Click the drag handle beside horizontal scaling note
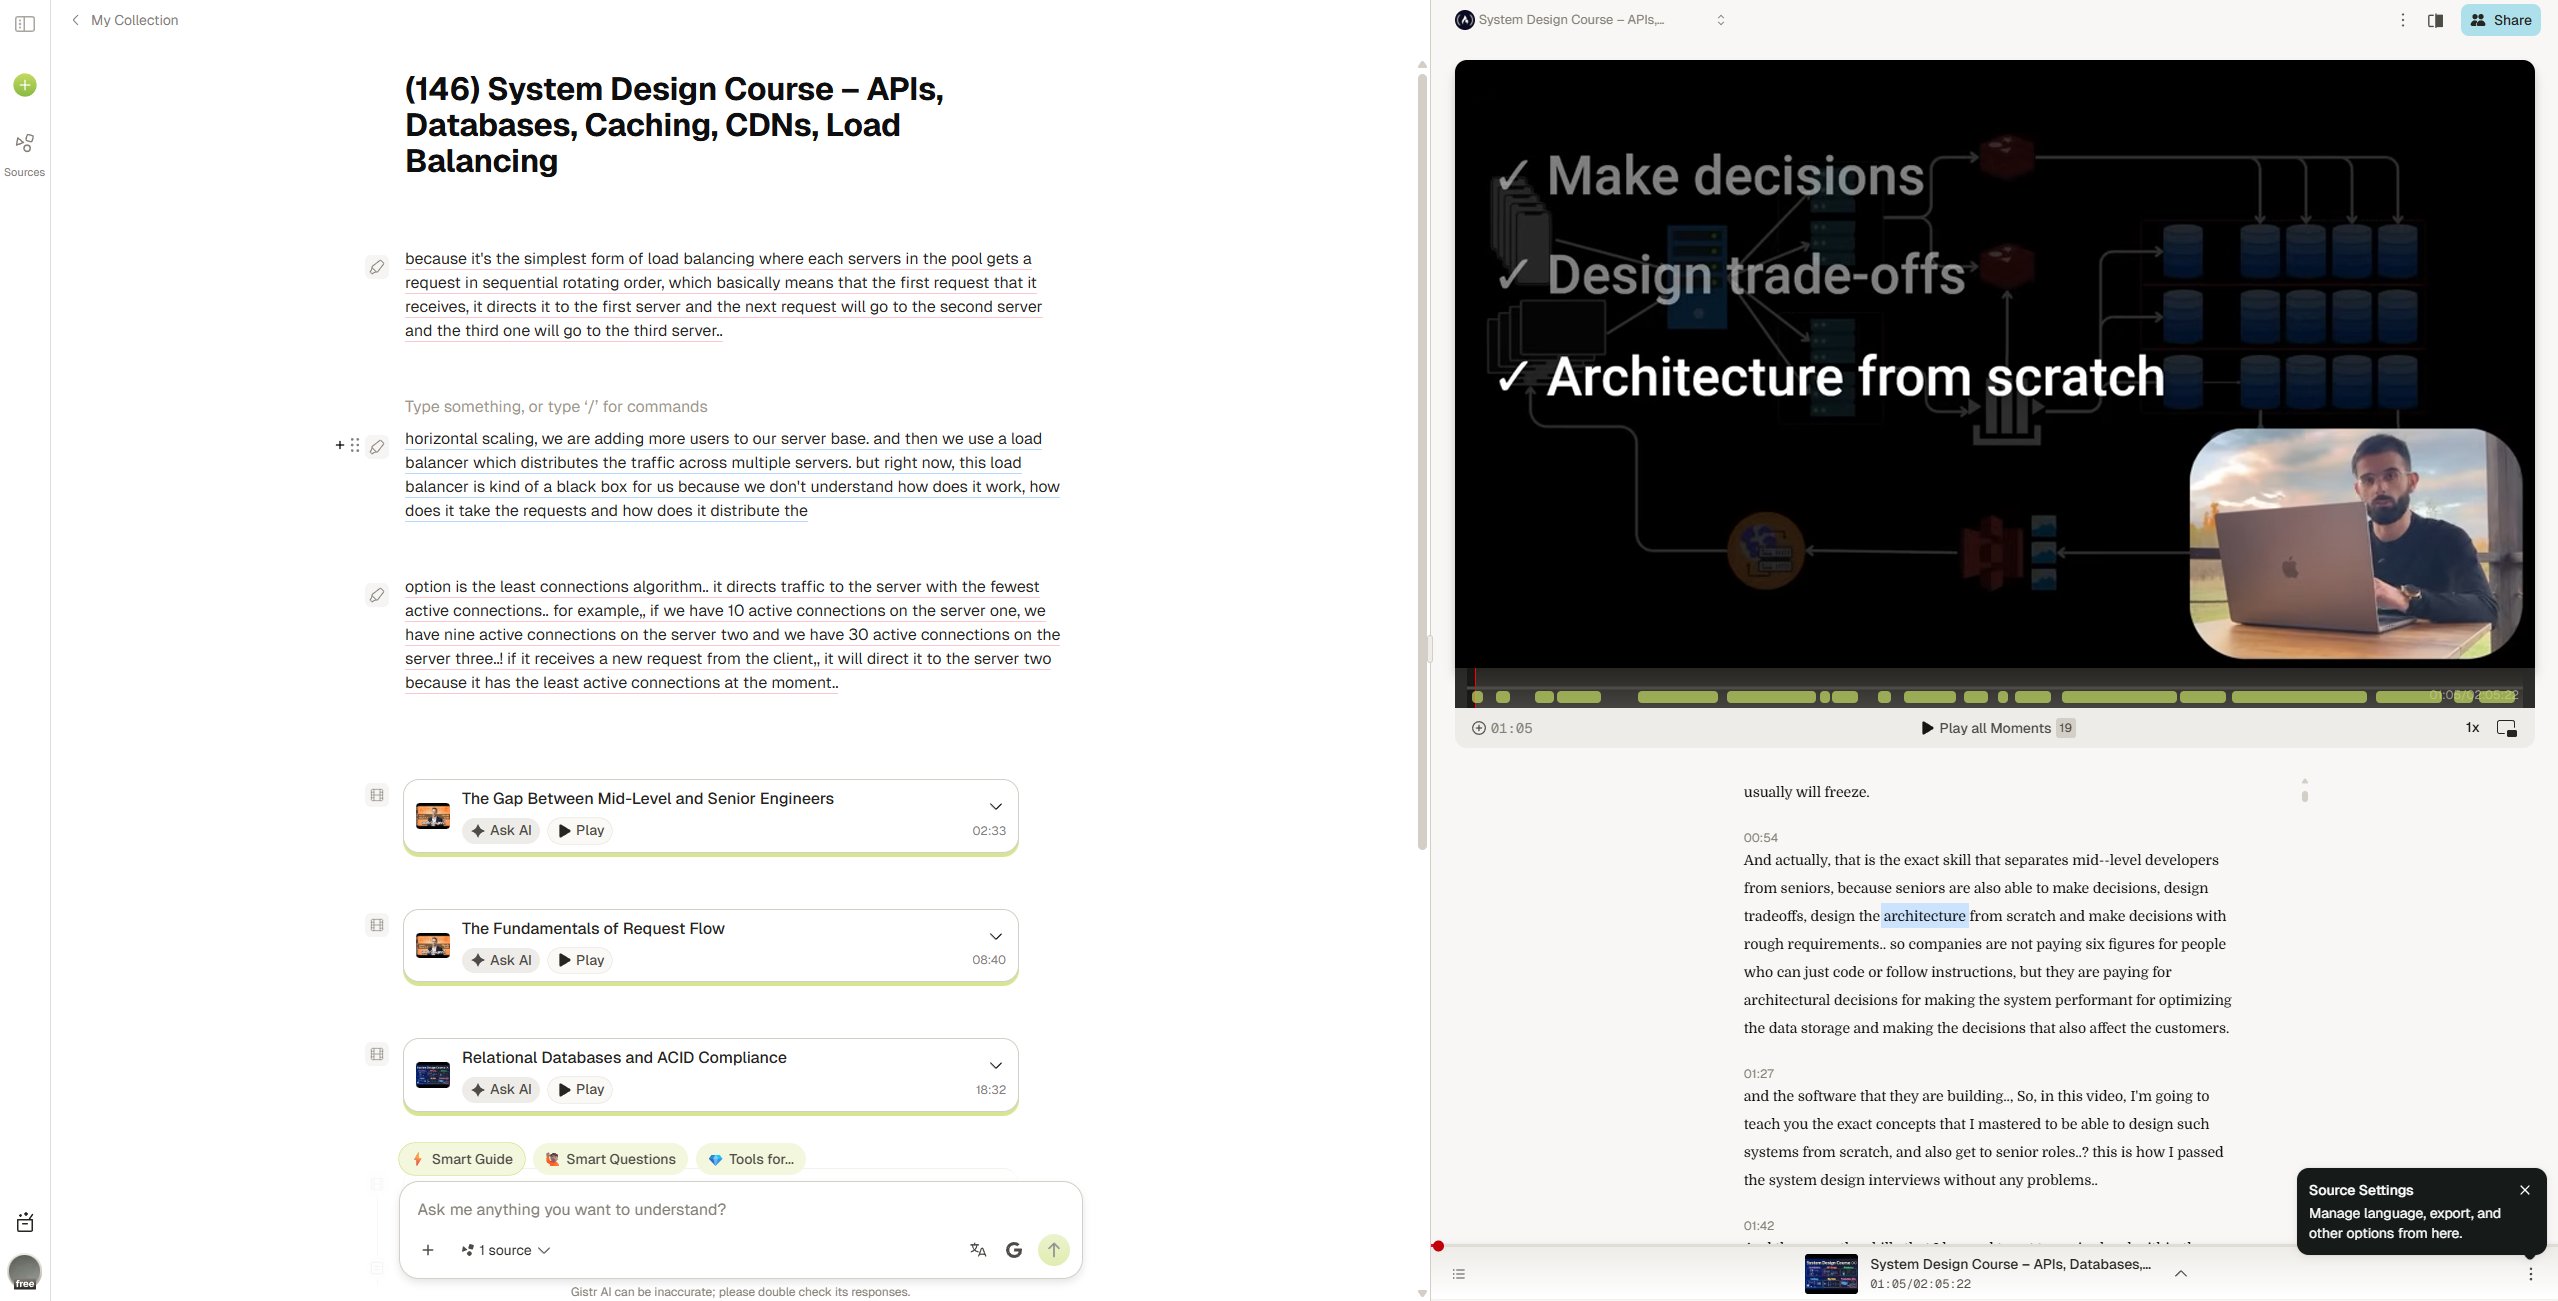 click(x=355, y=445)
